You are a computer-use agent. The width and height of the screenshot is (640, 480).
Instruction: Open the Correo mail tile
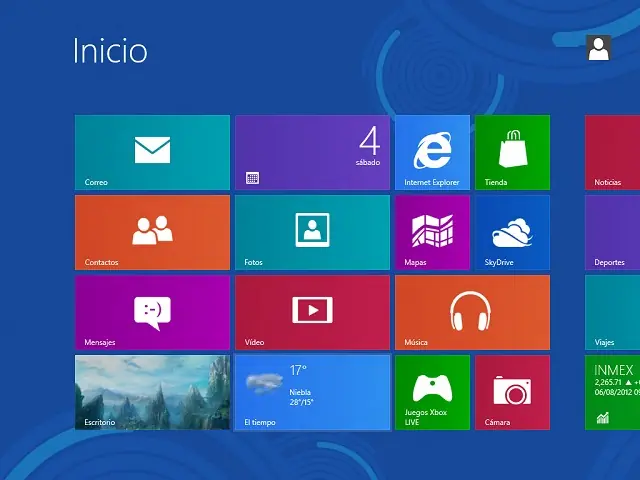[x=152, y=152]
